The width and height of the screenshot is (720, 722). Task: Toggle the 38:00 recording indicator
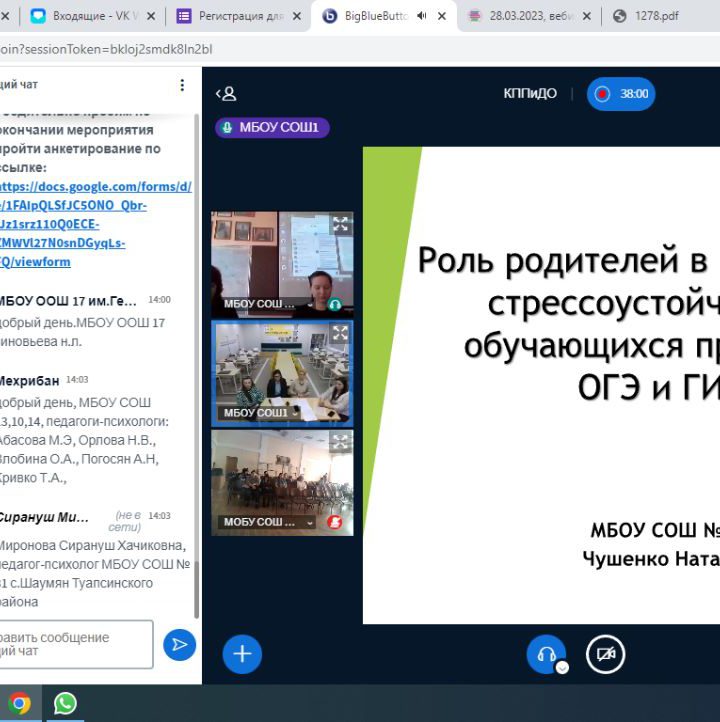click(x=621, y=94)
